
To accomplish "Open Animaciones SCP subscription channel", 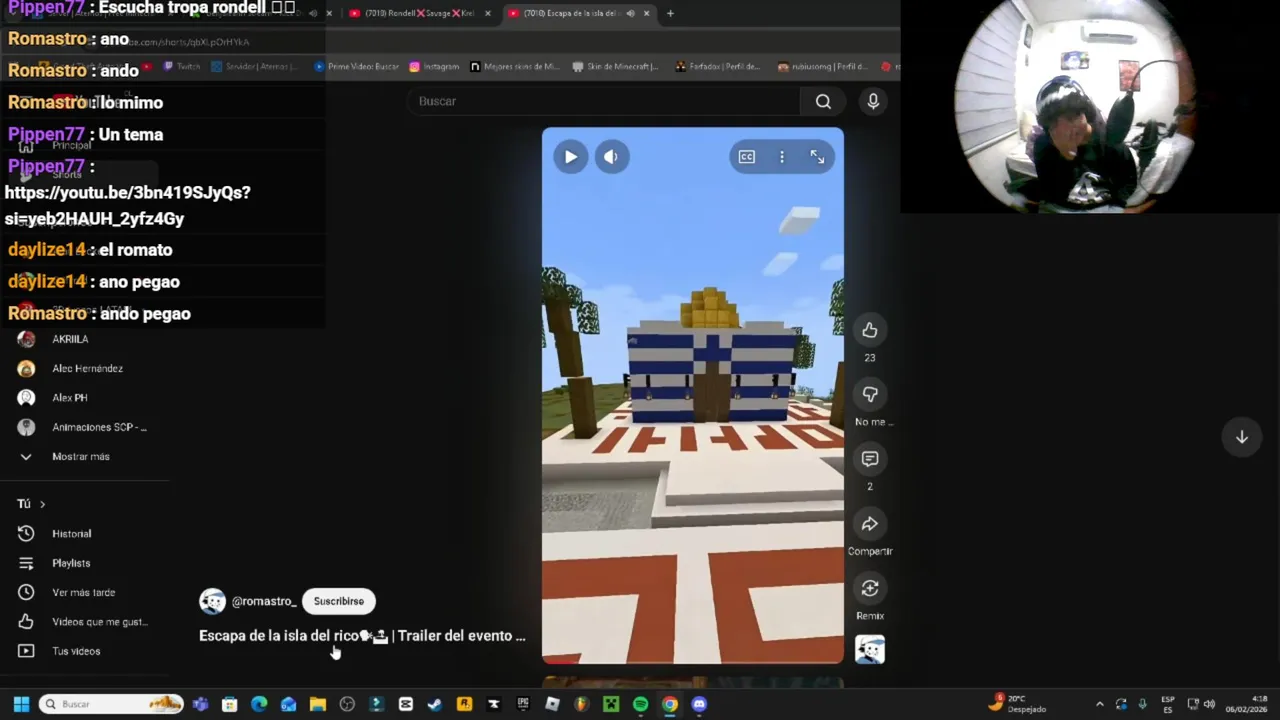I will coord(99,427).
